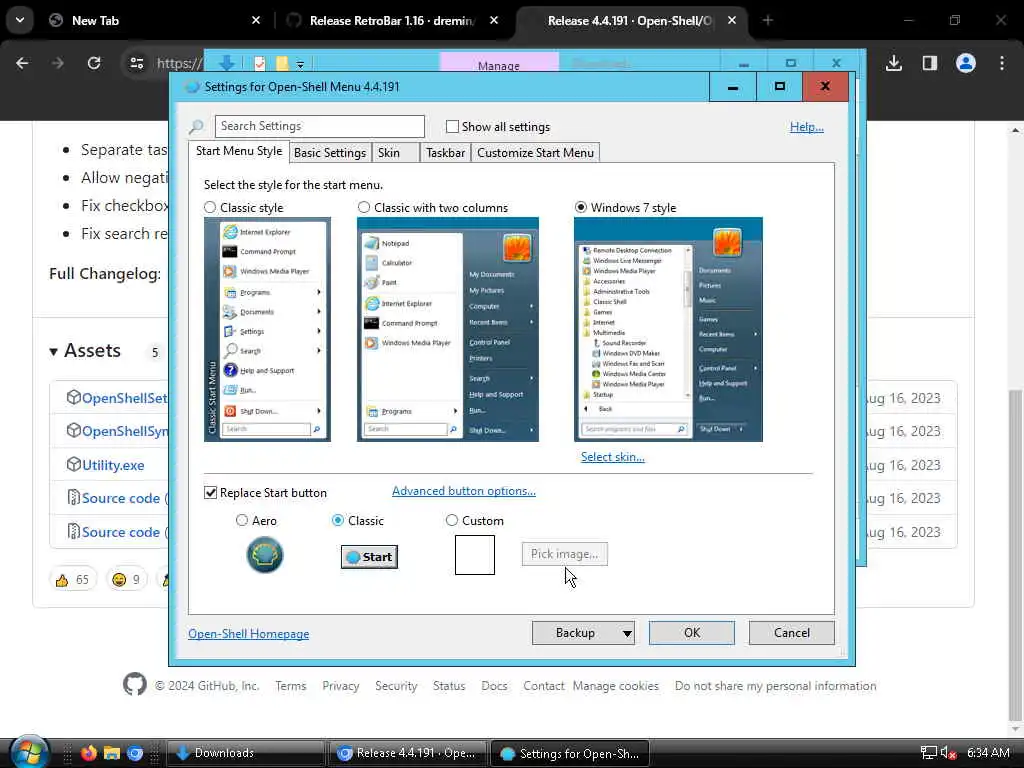Click the site information icon in address bar
1024x768 pixels.
[x=136, y=63]
